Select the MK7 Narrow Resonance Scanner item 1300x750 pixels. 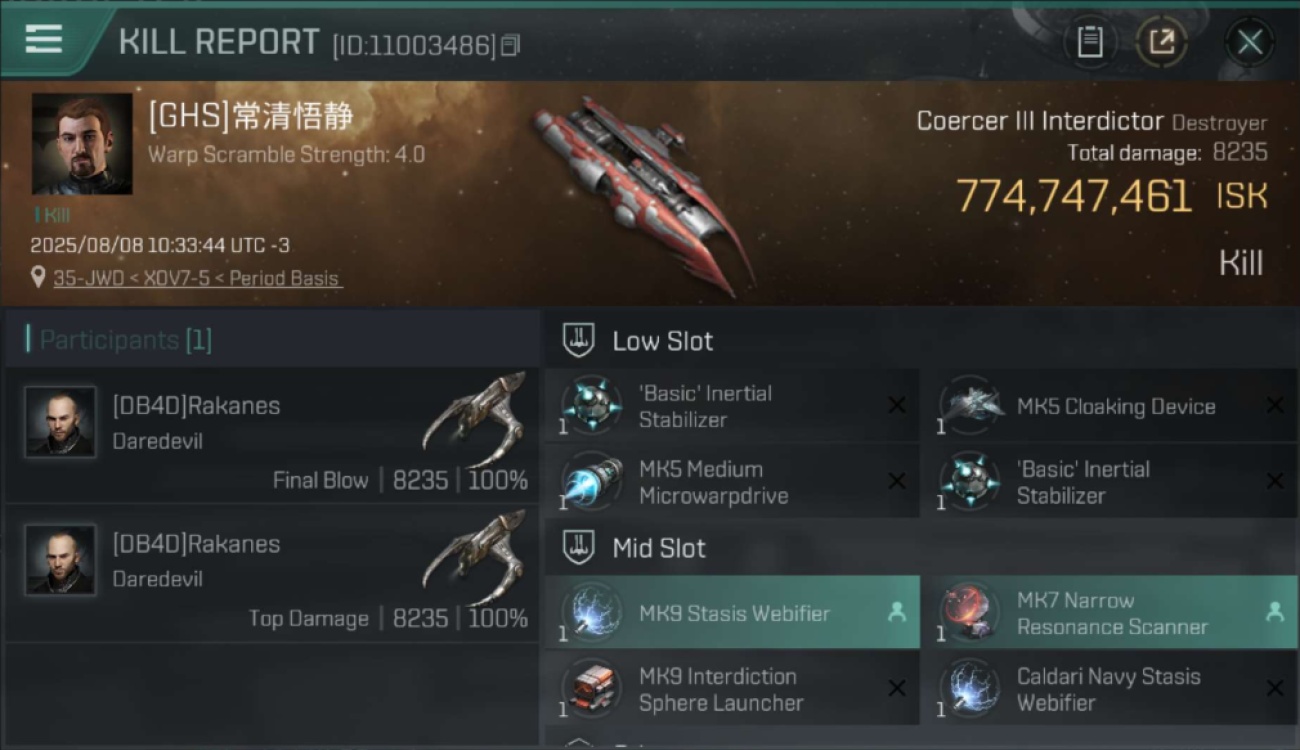1110,613
